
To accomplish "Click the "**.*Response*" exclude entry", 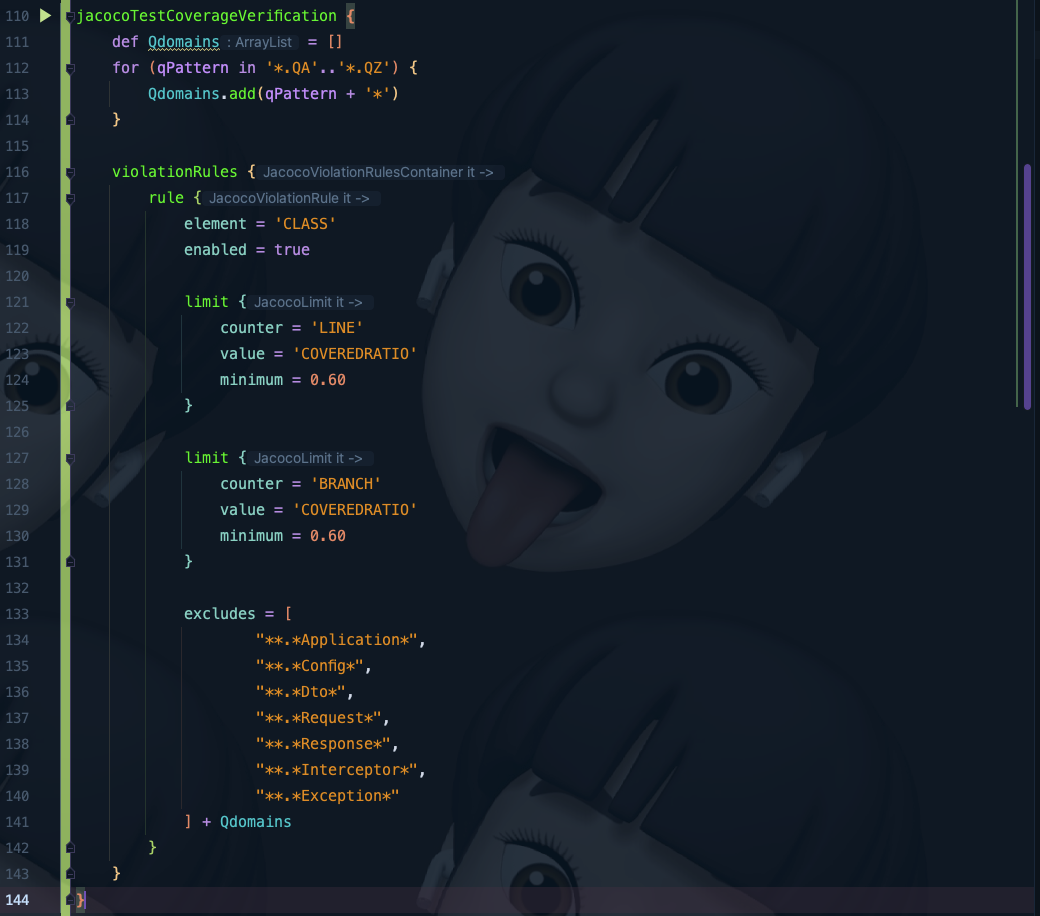I will pos(323,744).
